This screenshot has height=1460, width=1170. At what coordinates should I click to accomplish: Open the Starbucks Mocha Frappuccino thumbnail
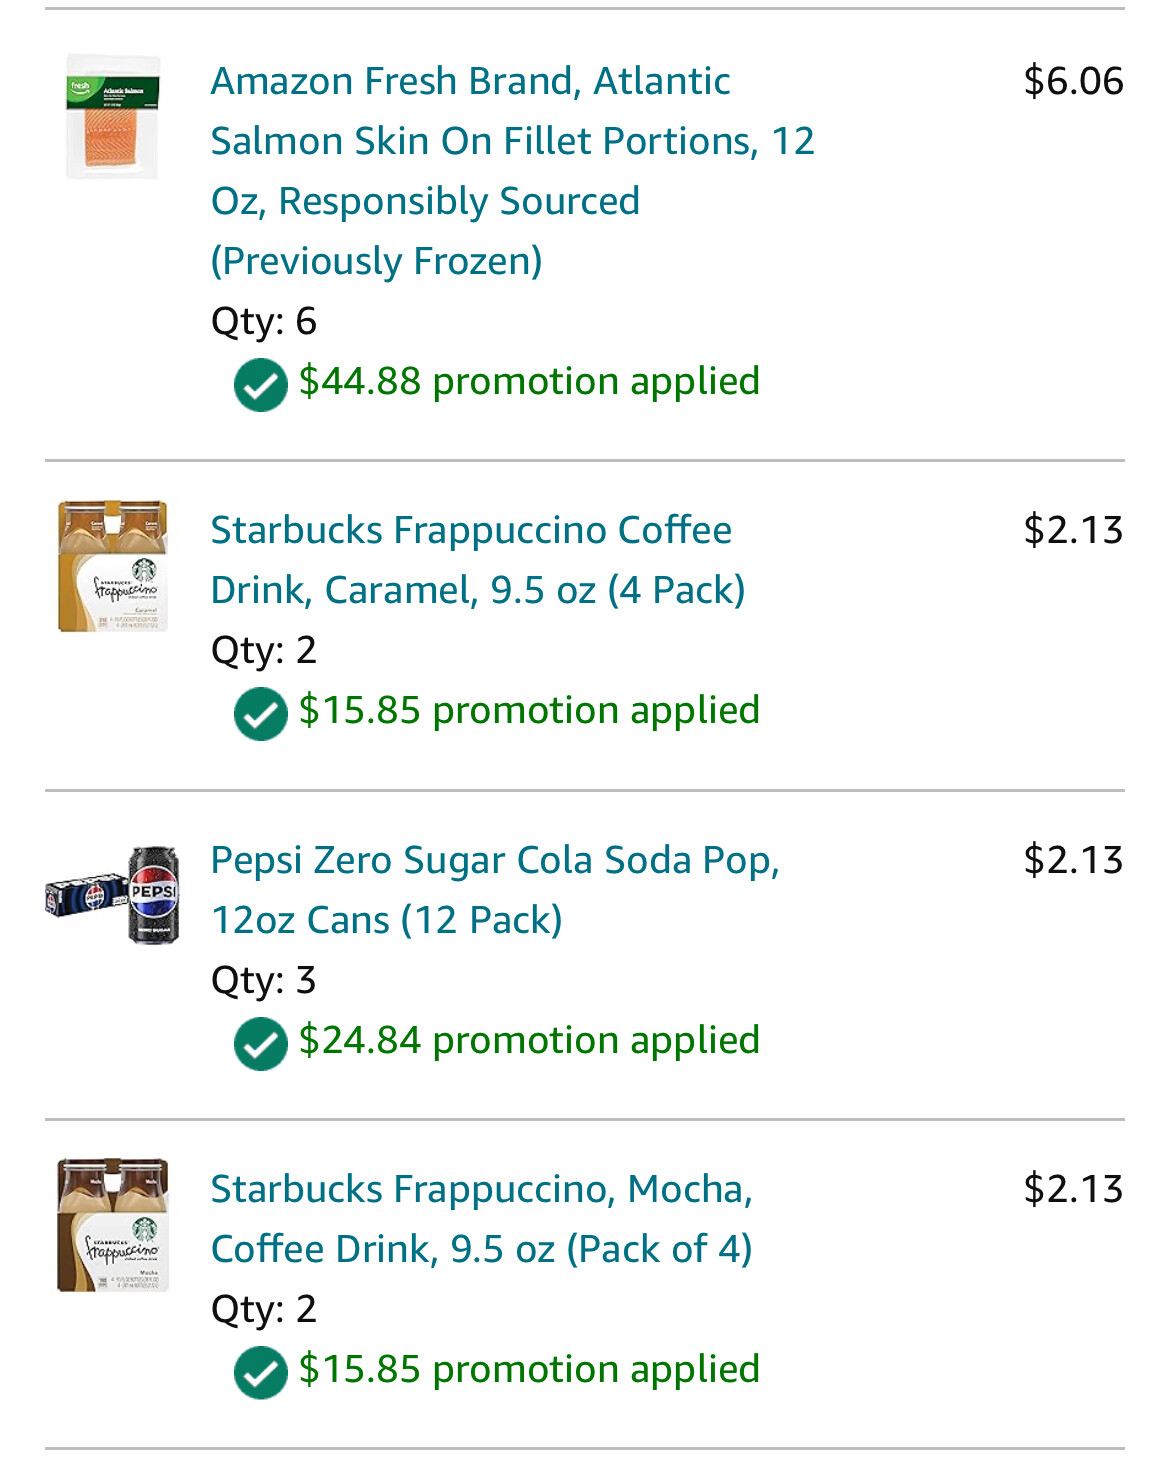[x=113, y=1225]
